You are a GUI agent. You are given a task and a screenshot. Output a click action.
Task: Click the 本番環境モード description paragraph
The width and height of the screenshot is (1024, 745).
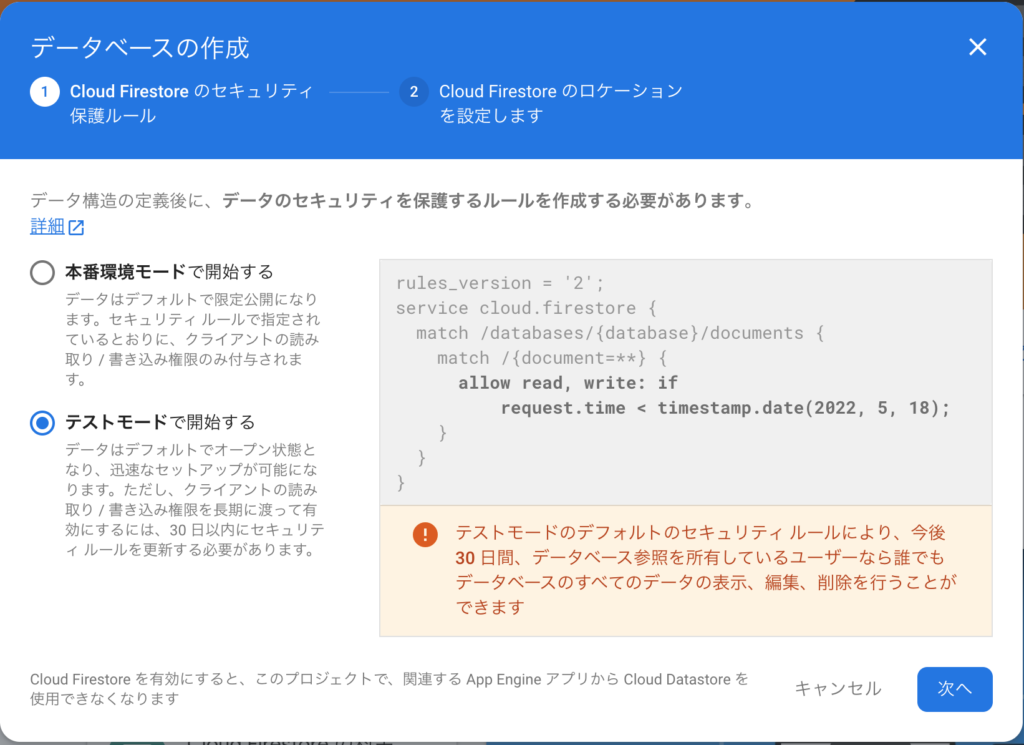click(193, 339)
